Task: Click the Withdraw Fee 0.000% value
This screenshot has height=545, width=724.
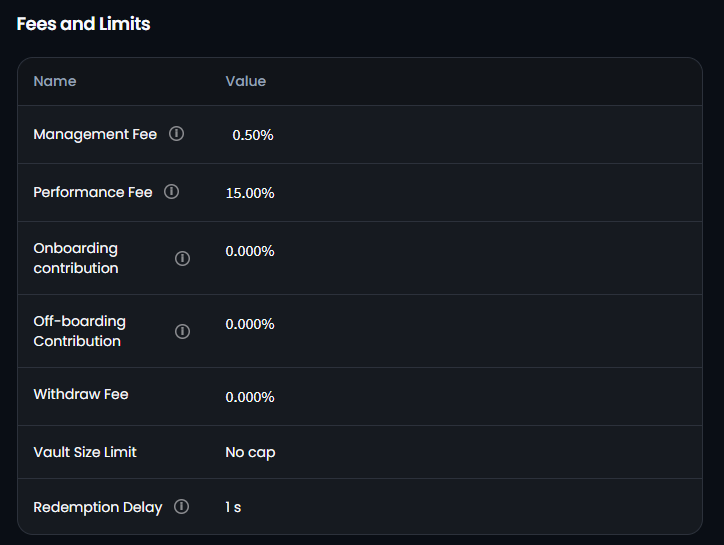Action: pyautogui.click(x=250, y=397)
